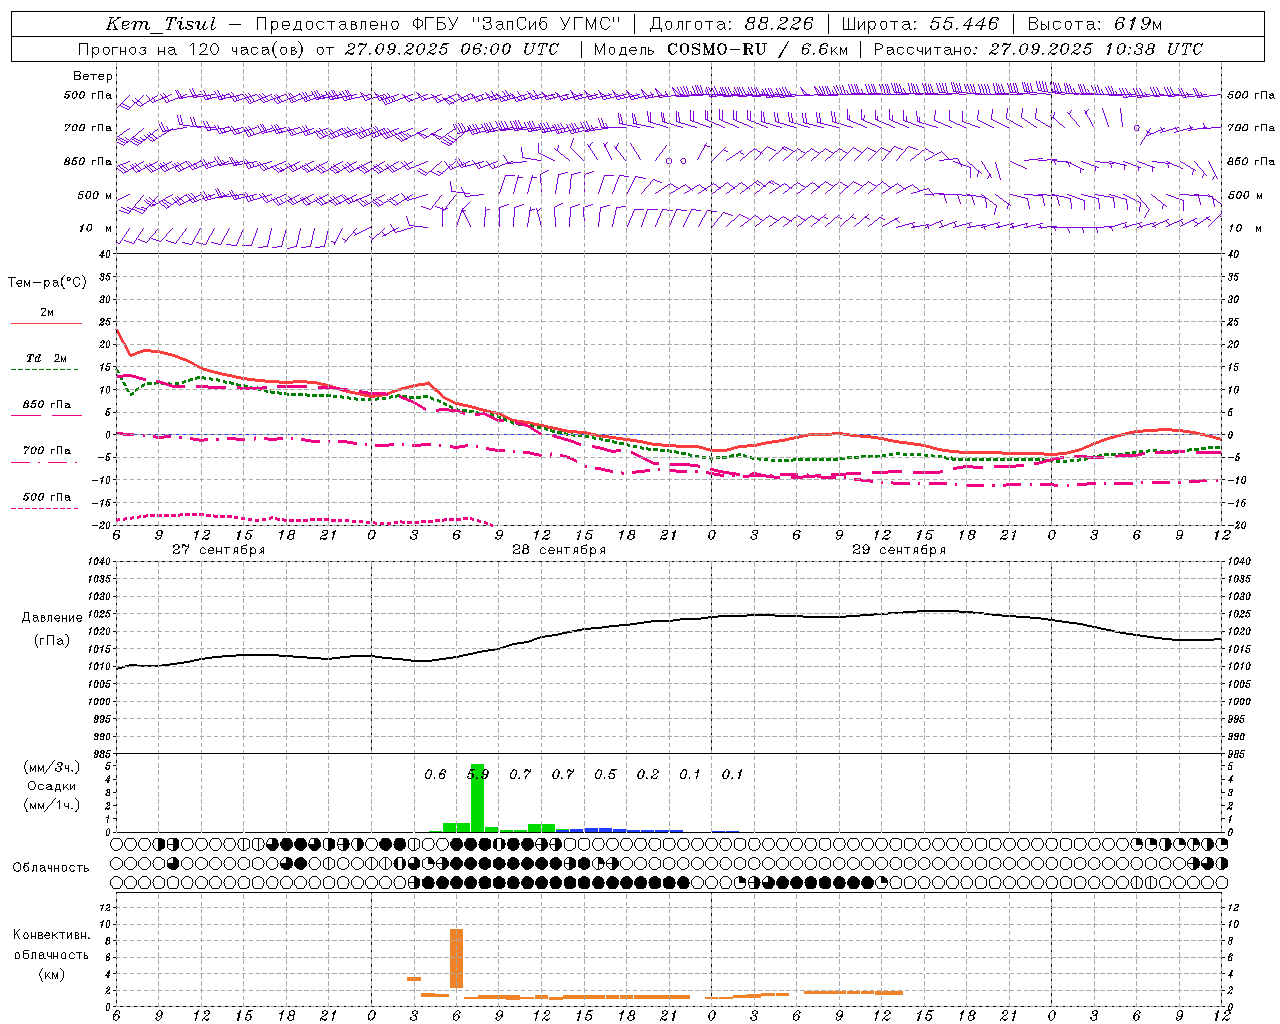This screenshot has width=1280, height=1024.
Task: Select the Td 2м dew point legend entry
Action: [46, 359]
